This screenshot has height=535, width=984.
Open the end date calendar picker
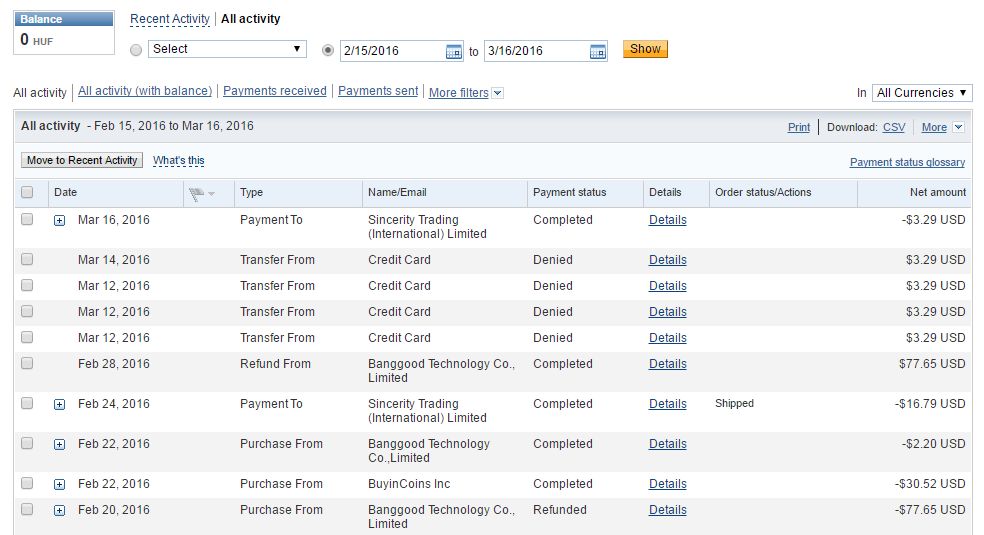(598, 51)
